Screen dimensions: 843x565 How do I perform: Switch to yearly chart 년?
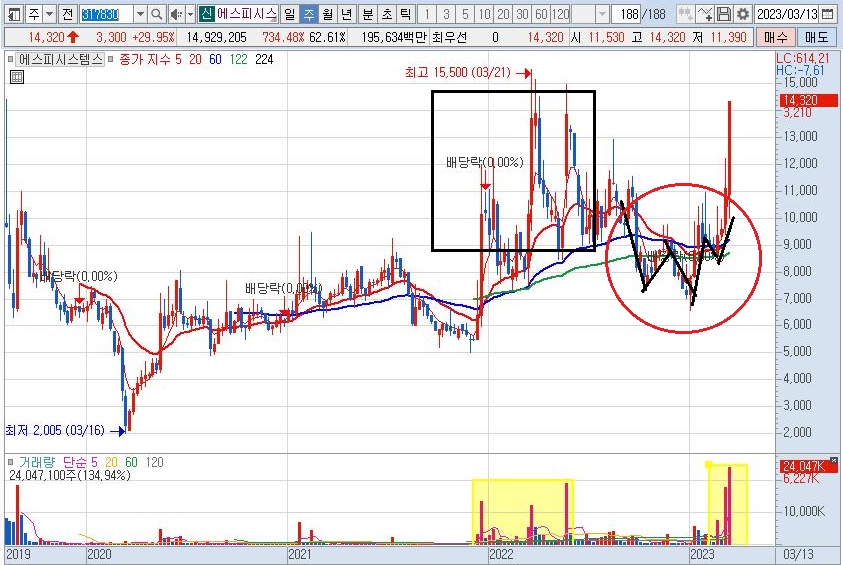(x=346, y=14)
